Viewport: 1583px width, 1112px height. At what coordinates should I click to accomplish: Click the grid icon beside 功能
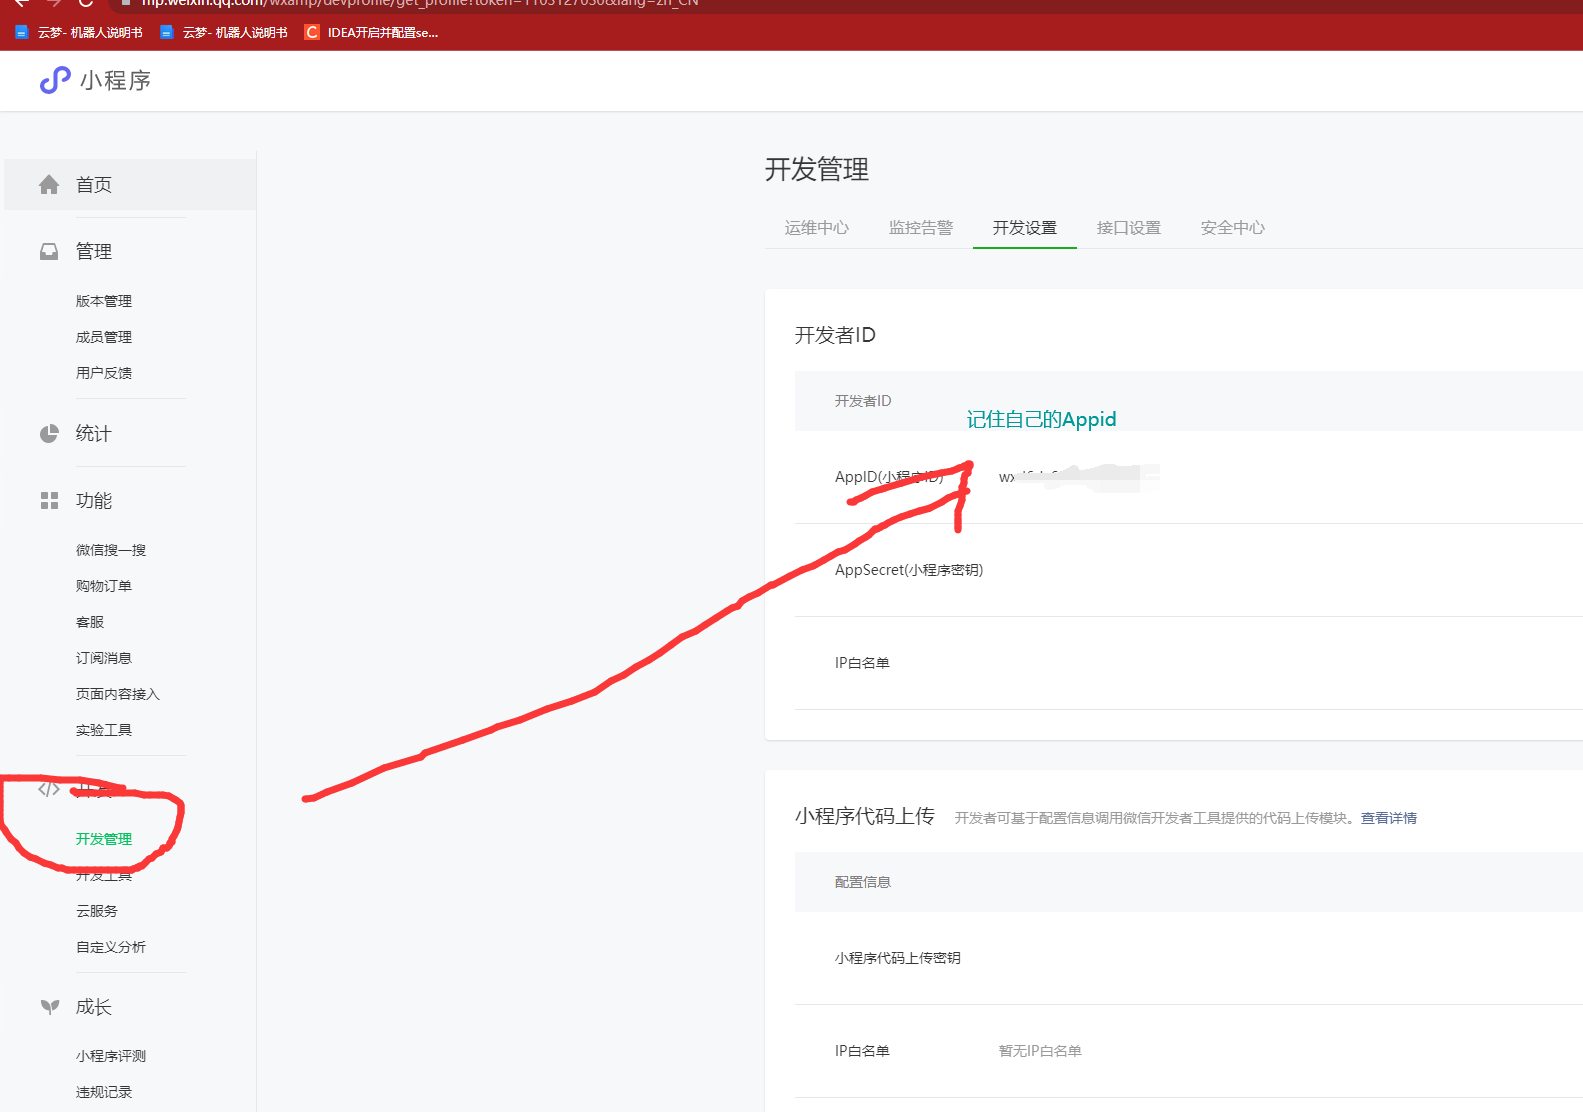click(x=49, y=500)
